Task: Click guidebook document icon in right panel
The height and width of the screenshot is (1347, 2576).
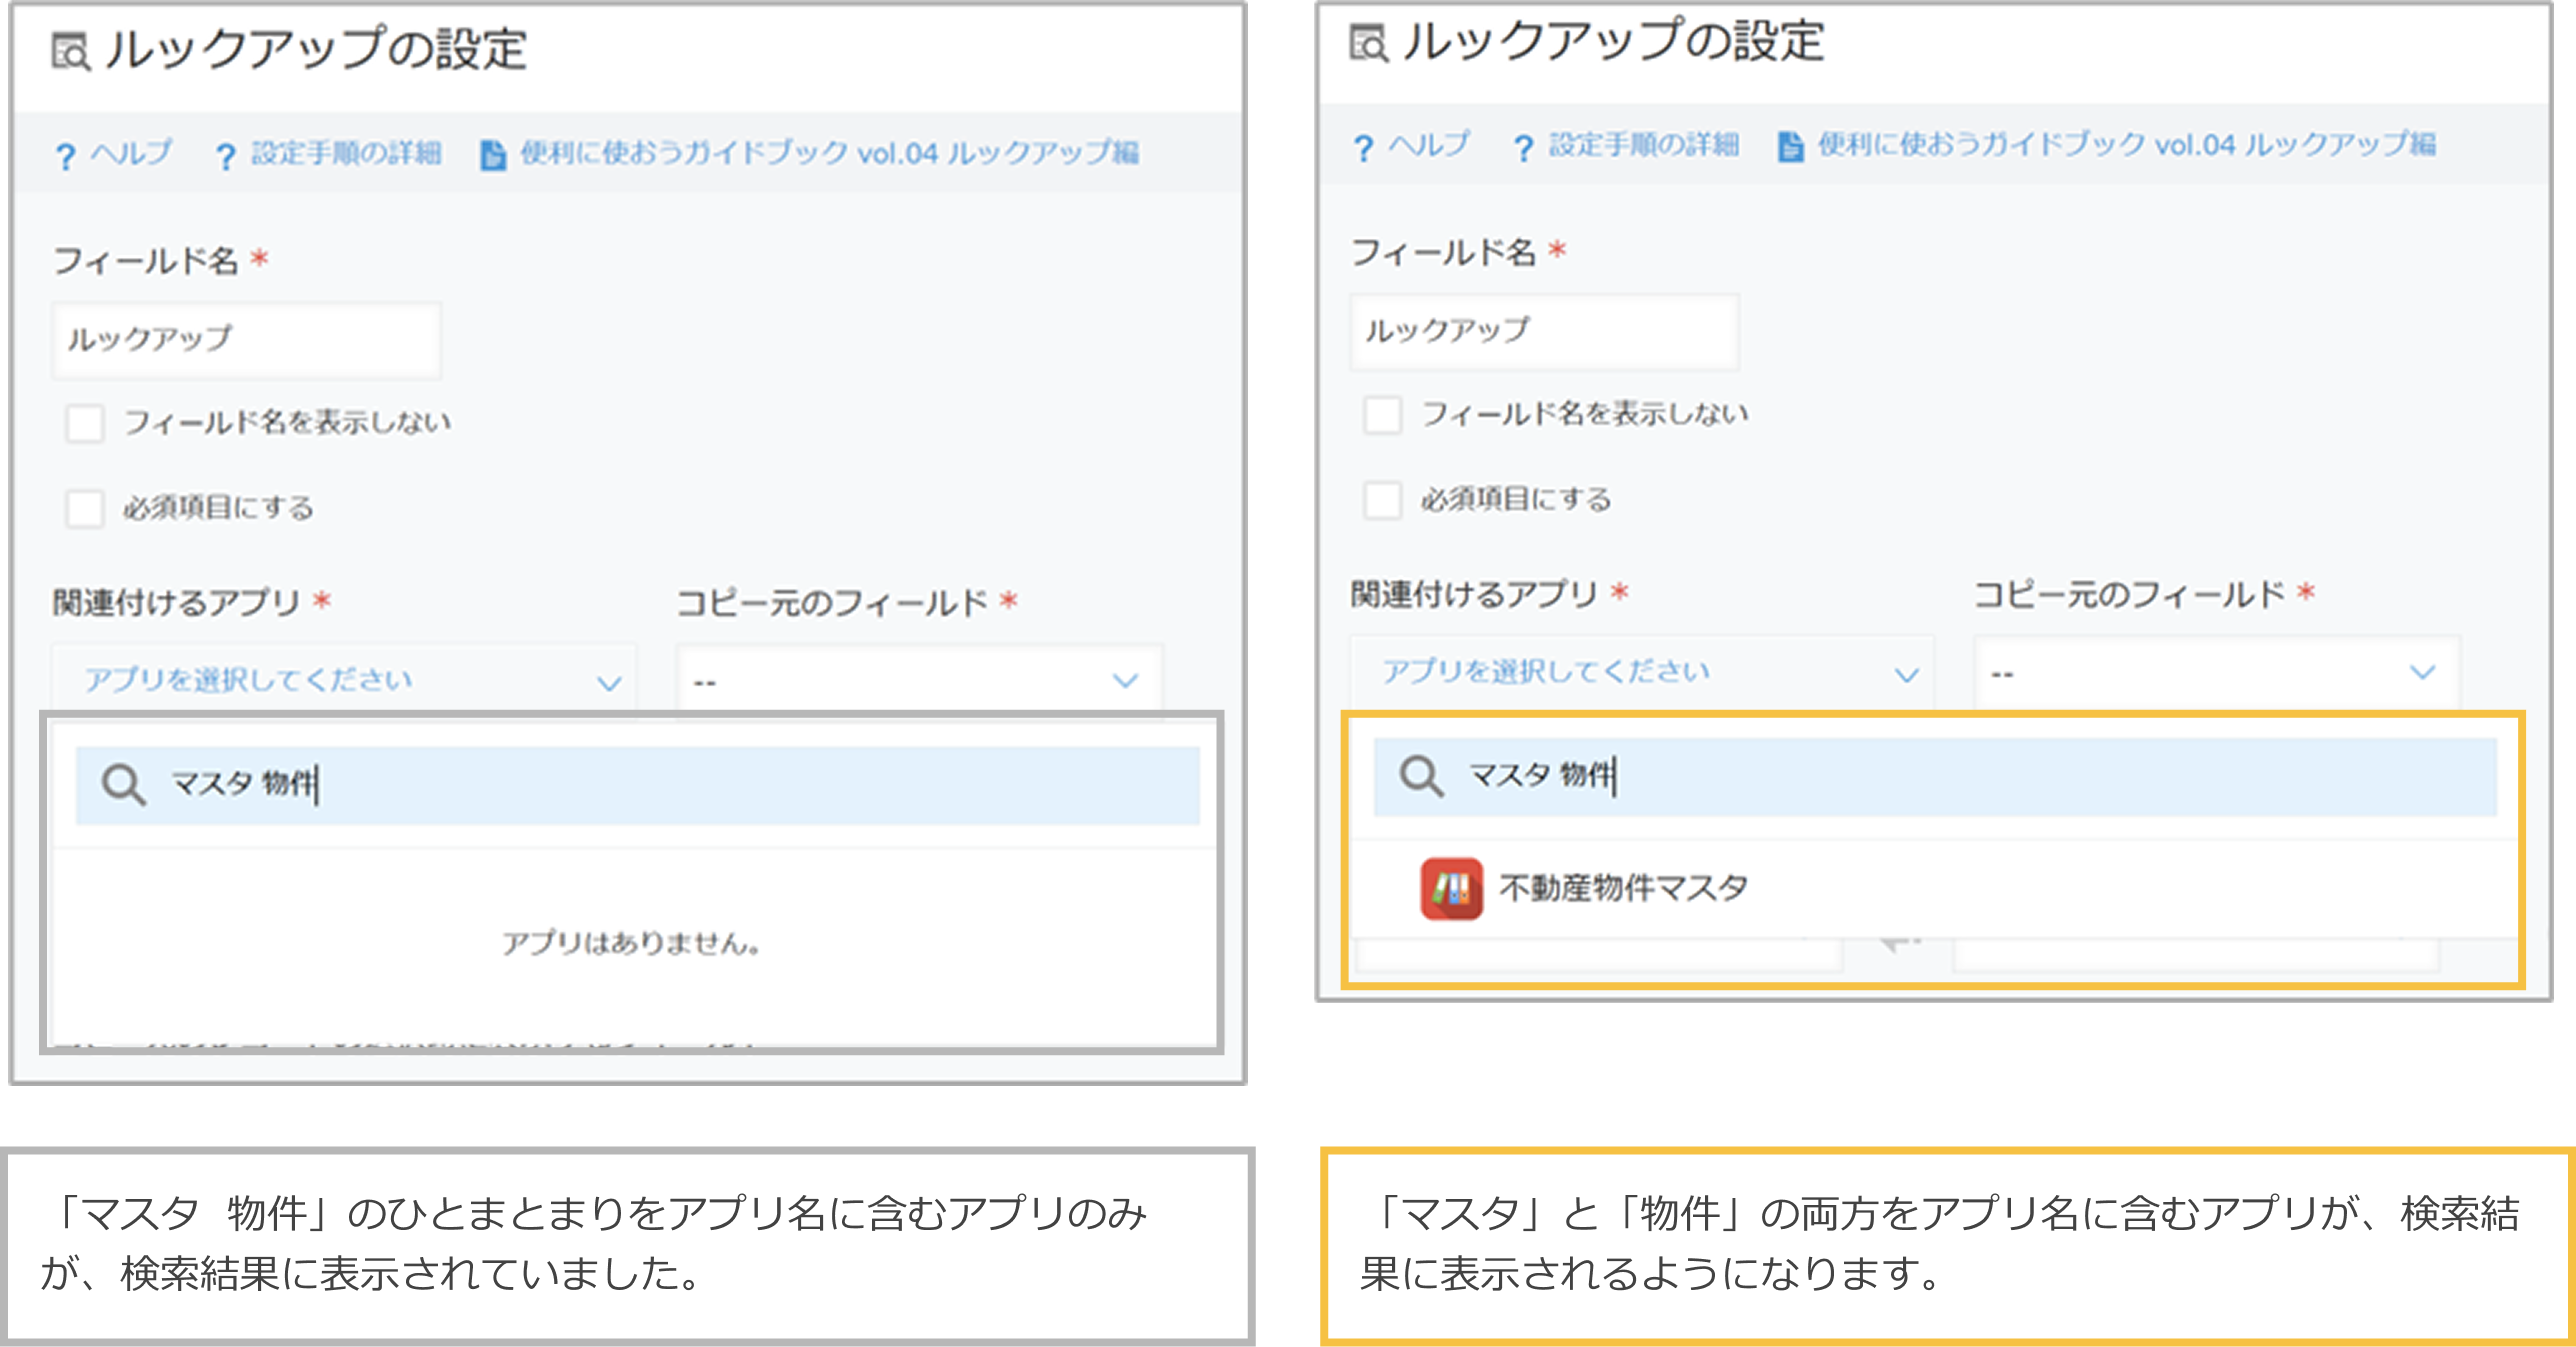Action: (x=1790, y=147)
